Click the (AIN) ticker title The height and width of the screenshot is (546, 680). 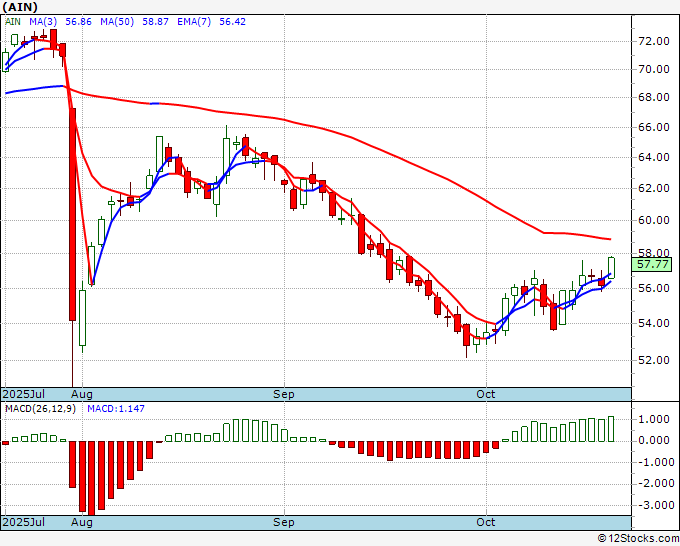20,7
